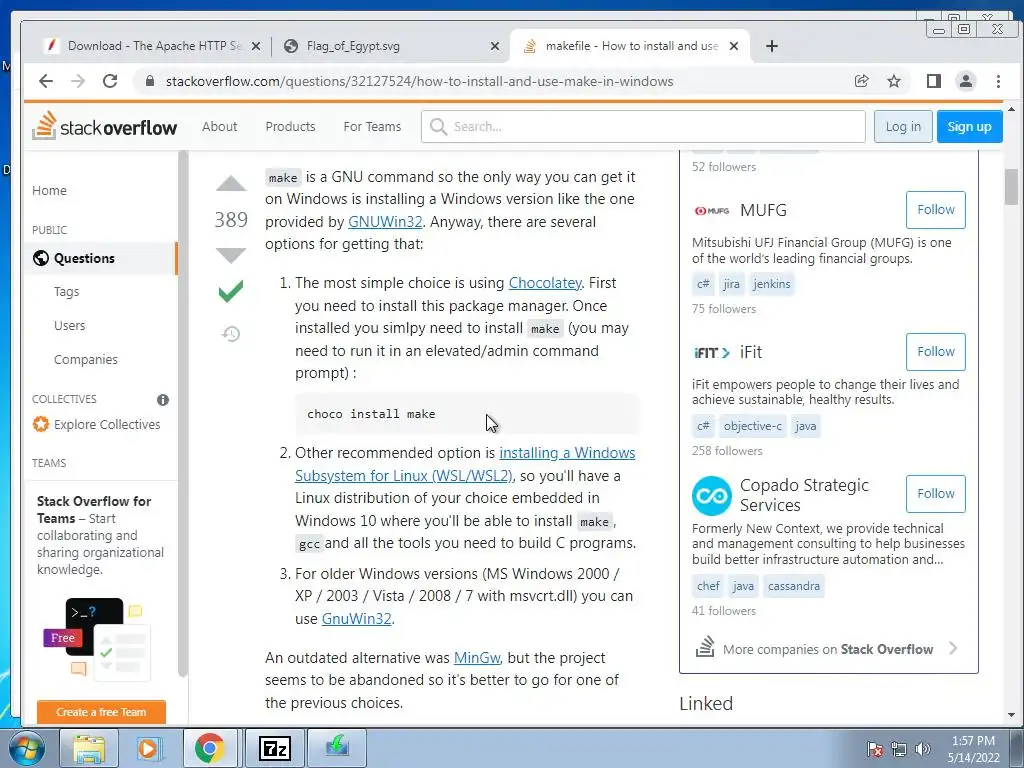Open the GNUWin32 link in the intro paragraph

pos(385,221)
